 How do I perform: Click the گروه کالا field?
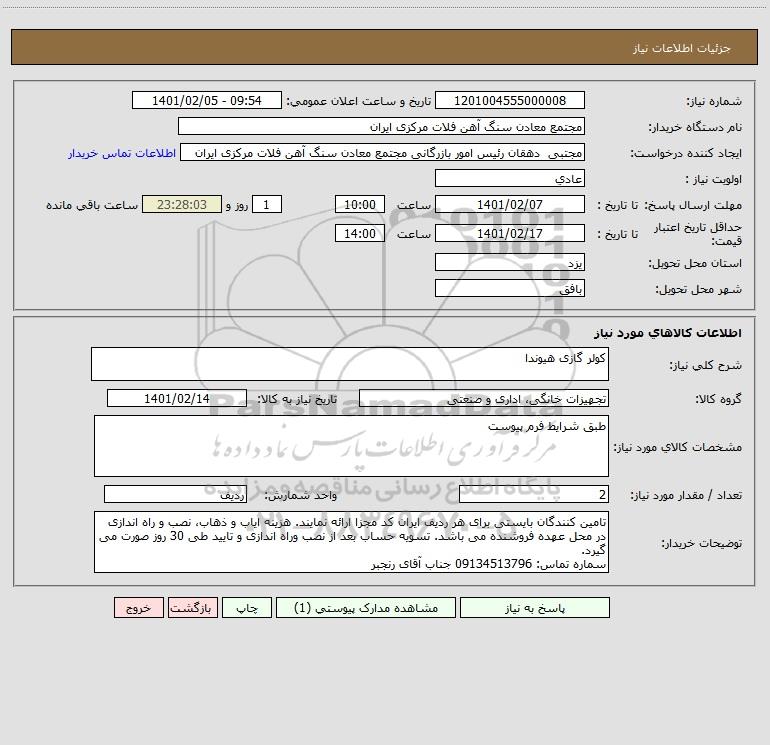(x=484, y=398)
